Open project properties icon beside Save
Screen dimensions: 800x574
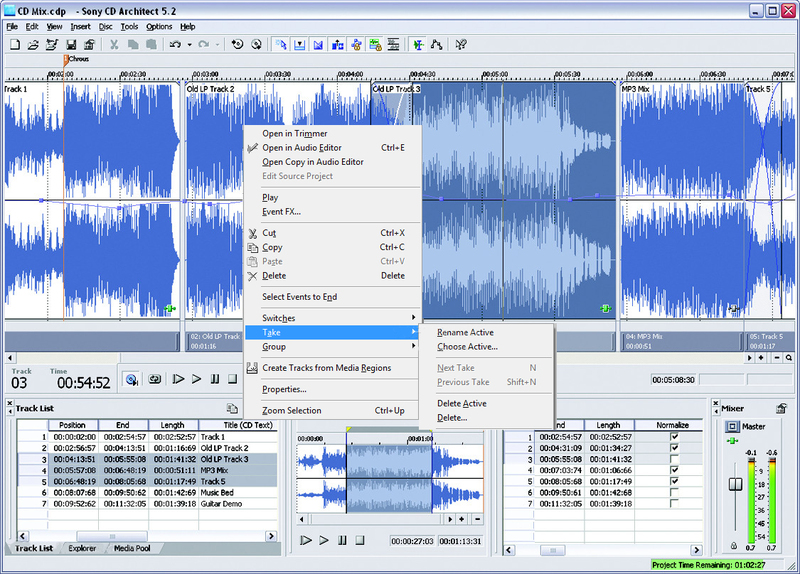(90, 45)
